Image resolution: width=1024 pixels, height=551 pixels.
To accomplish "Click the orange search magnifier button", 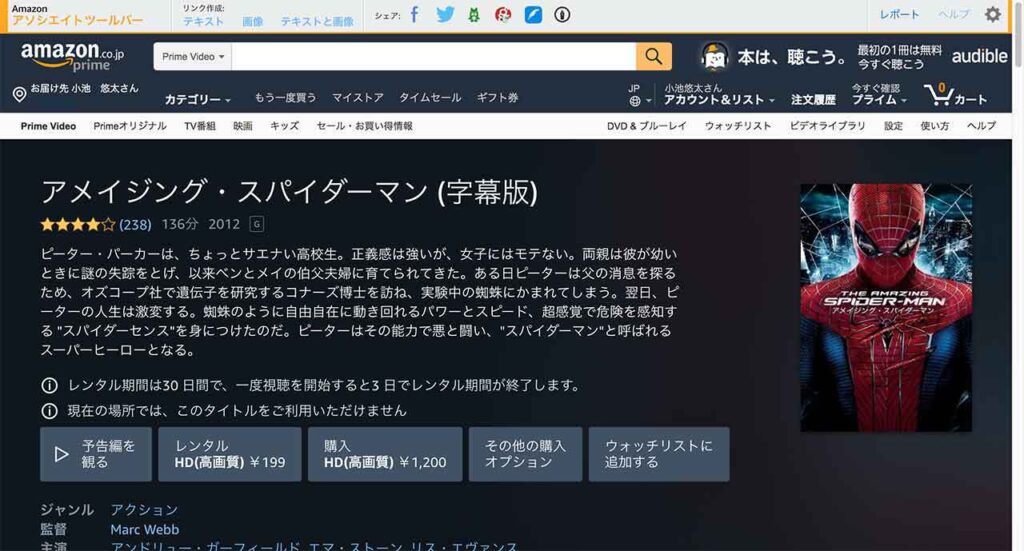I will point(653,57).
